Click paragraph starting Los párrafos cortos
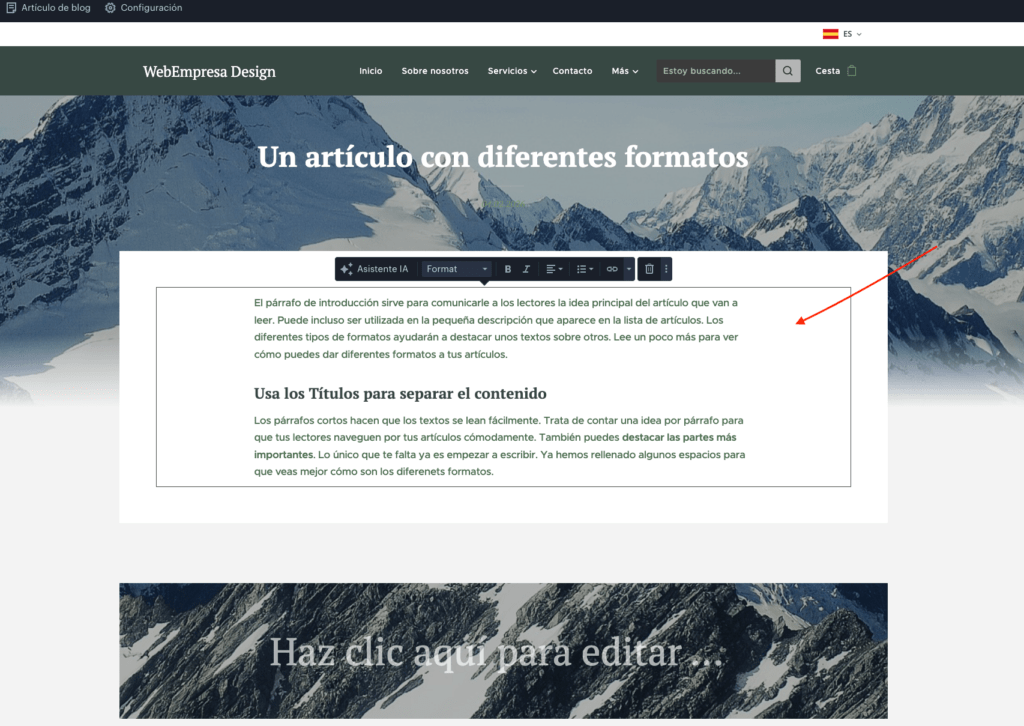1024x726 pixels. click(500, 446)
